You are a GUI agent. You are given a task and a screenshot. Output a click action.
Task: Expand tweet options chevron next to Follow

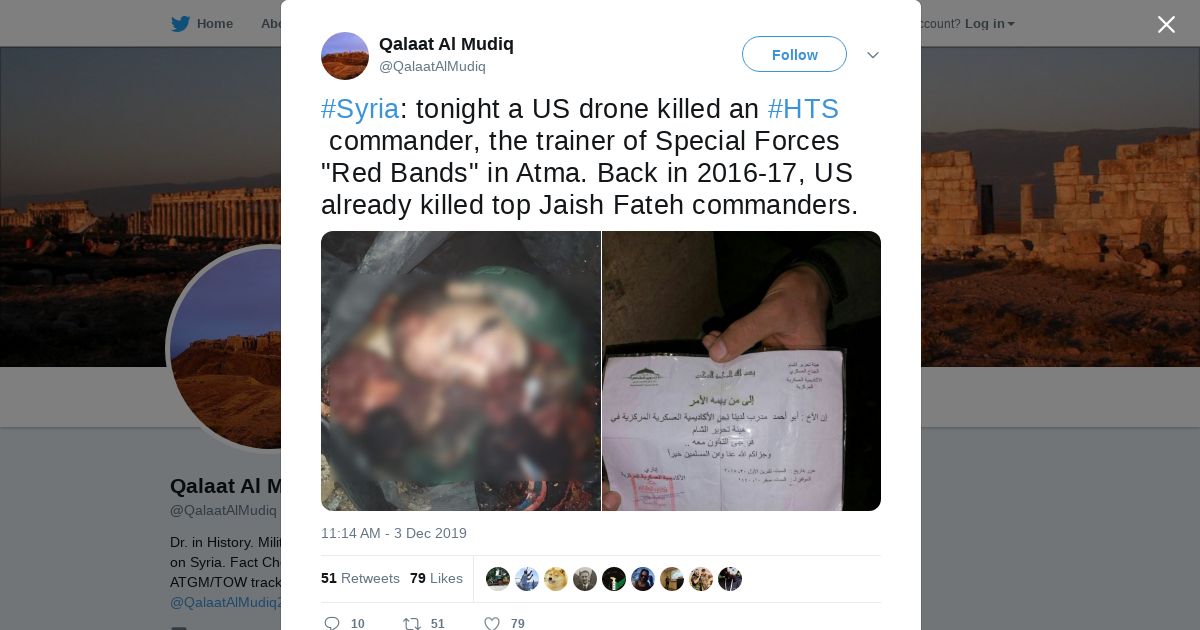coord(872,55)
